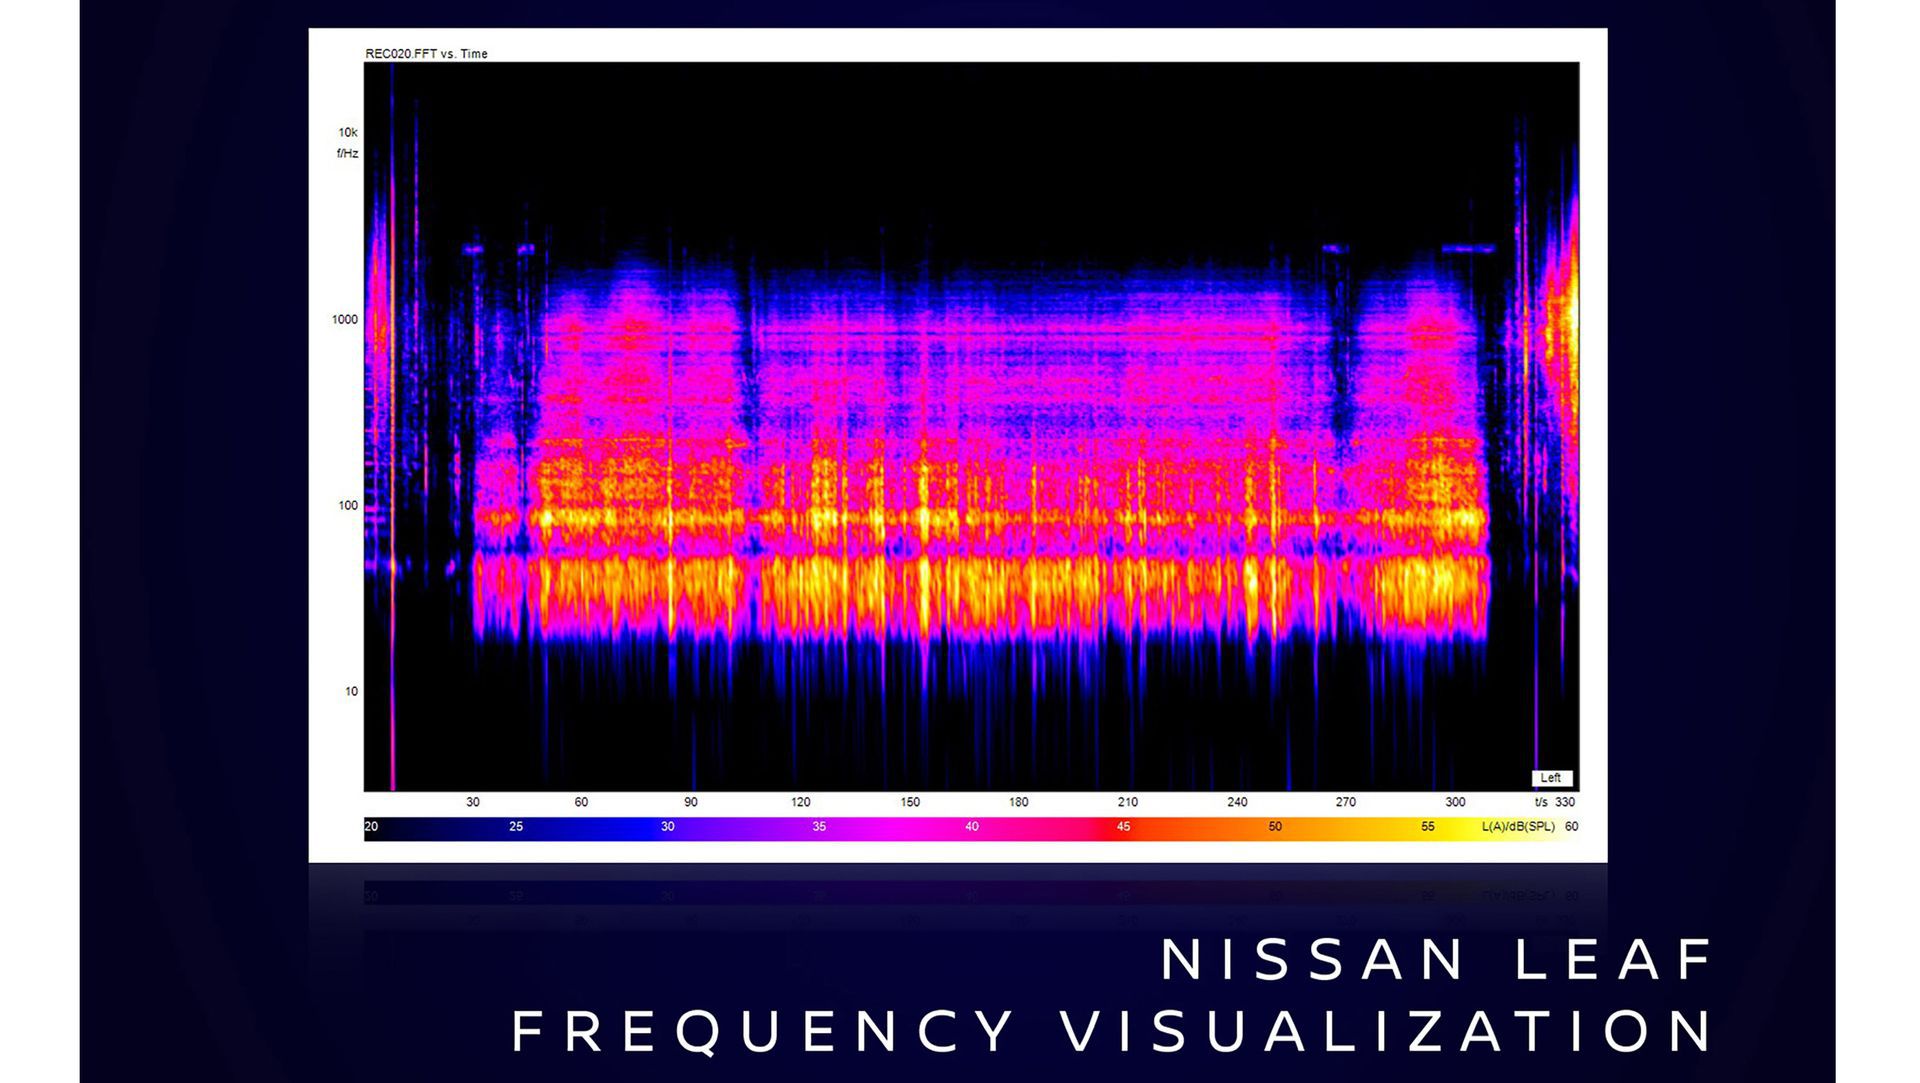The image size is (1920, 1083).
Task: Click the '100' frequency axis label
Action: [x=347, y=505]
